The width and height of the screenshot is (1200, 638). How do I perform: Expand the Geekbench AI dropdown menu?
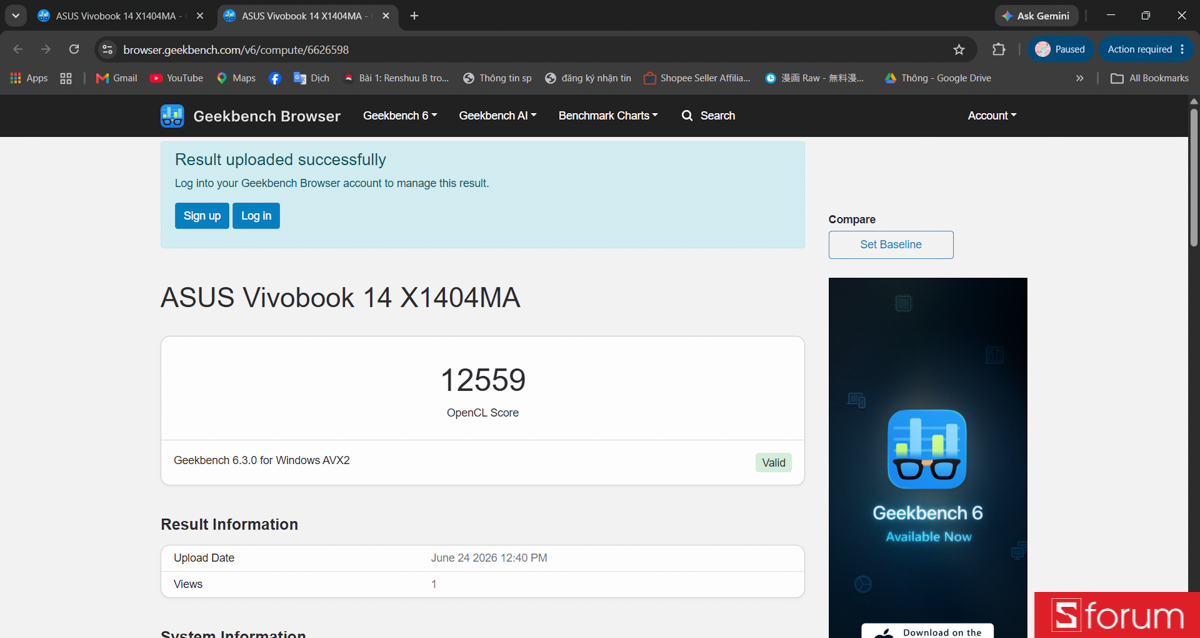click(498, 116)
